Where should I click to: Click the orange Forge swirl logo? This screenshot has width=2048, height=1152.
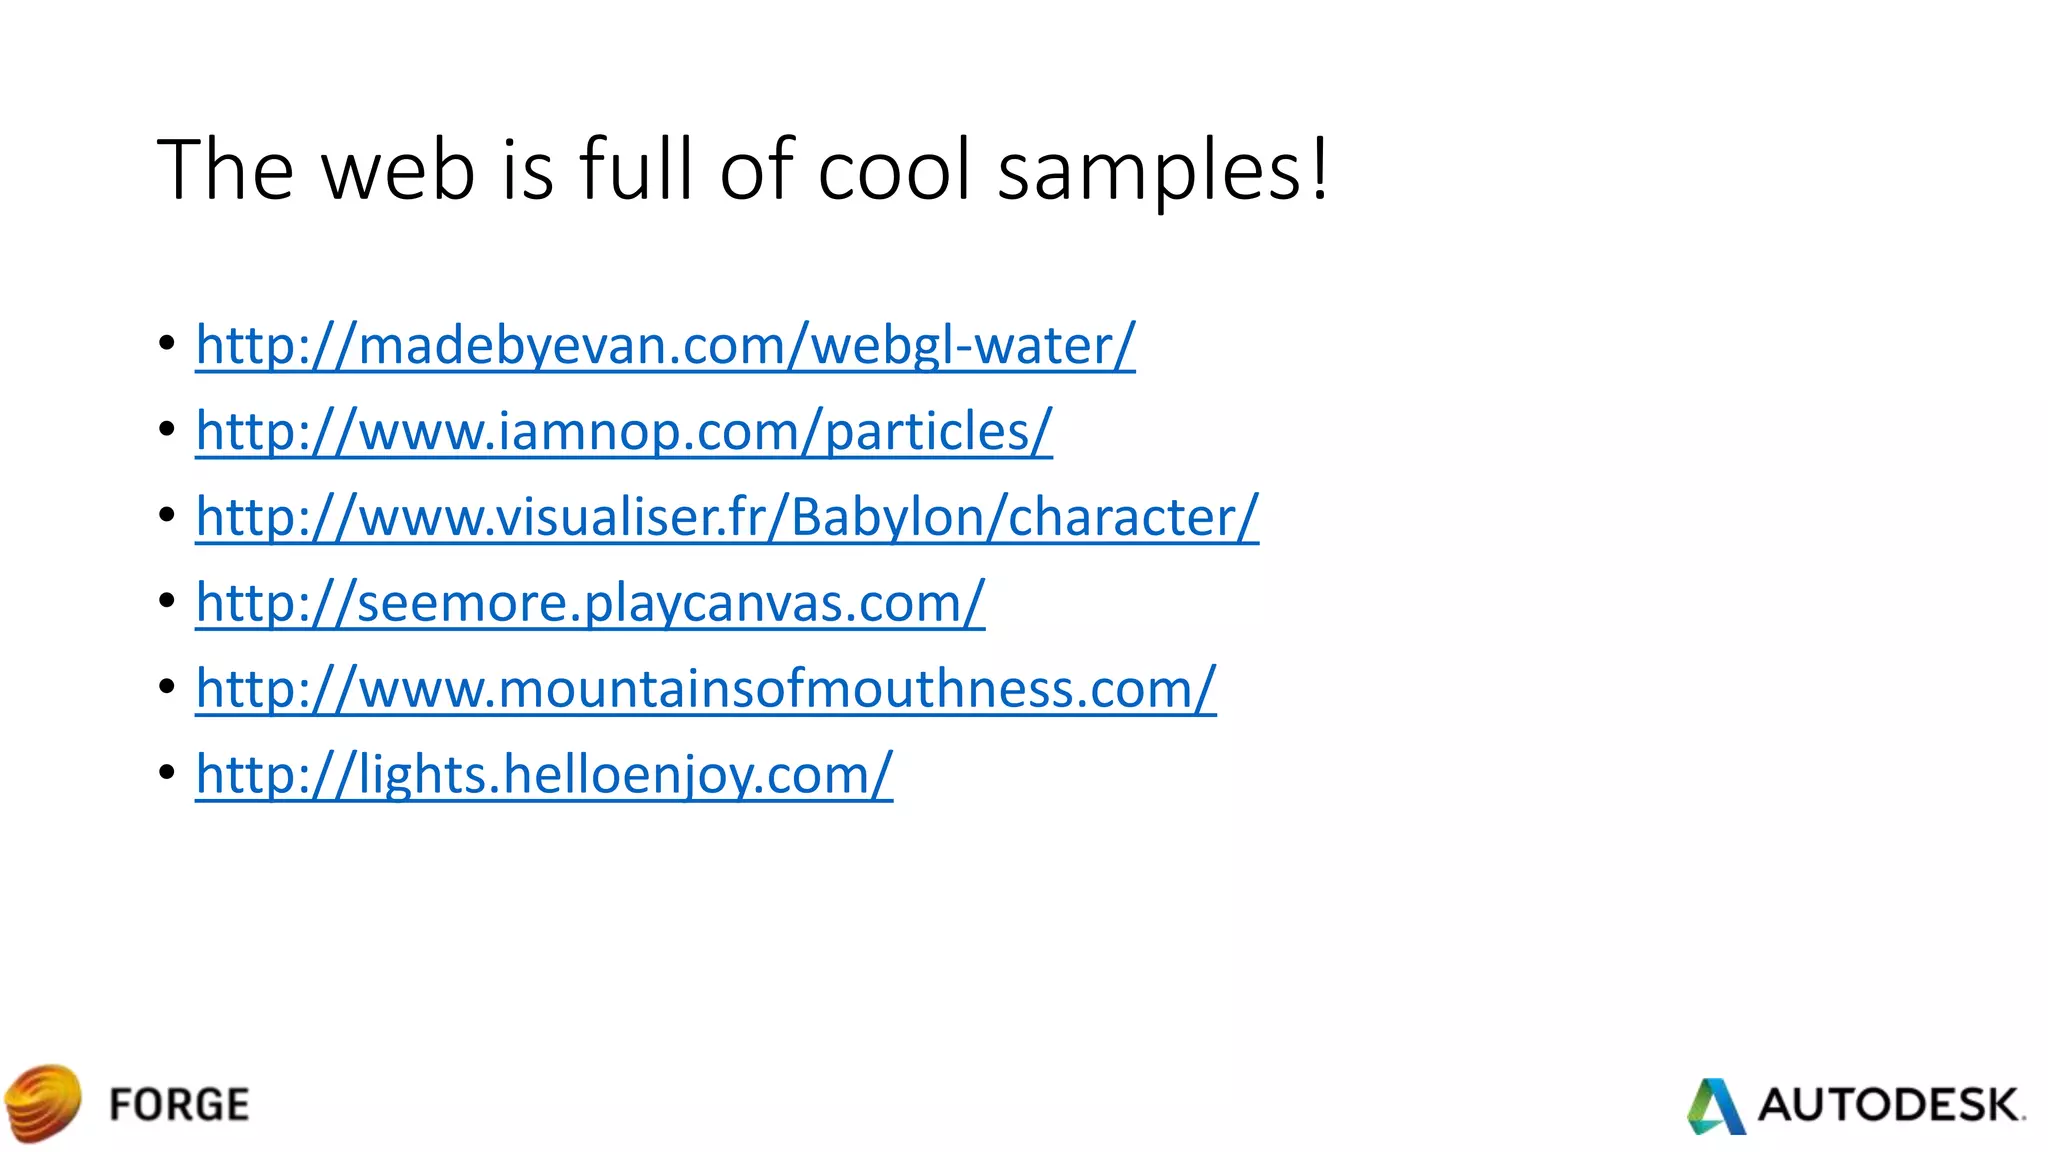(43, 1103)
